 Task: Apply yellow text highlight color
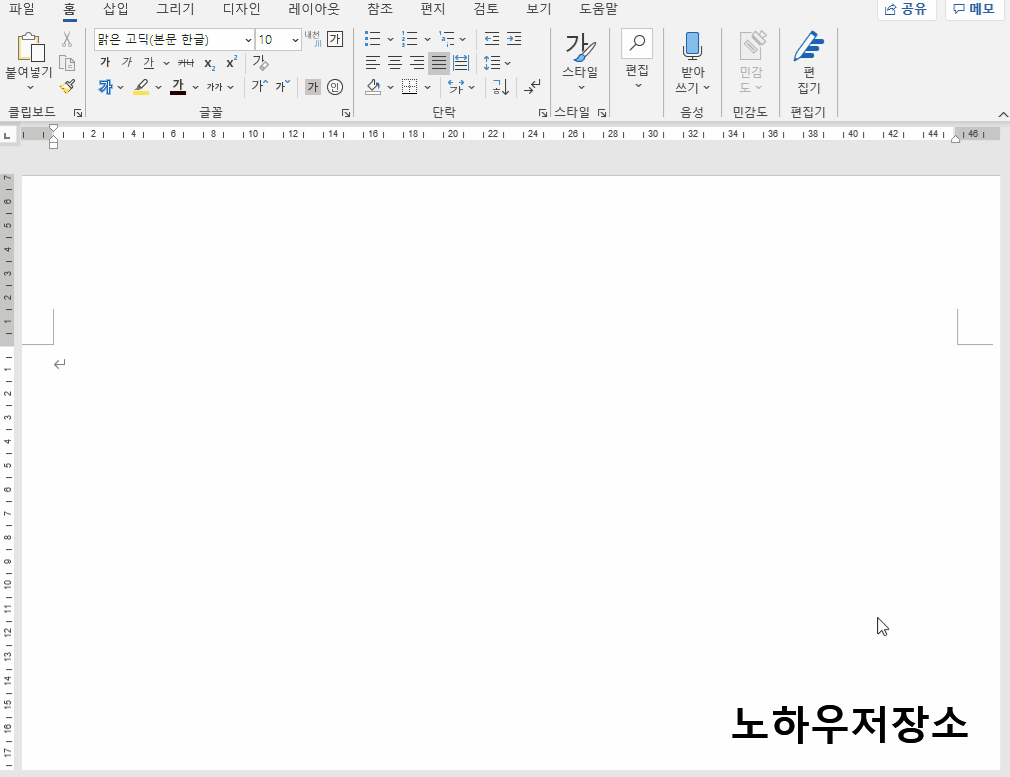click(x=141, y=86)
